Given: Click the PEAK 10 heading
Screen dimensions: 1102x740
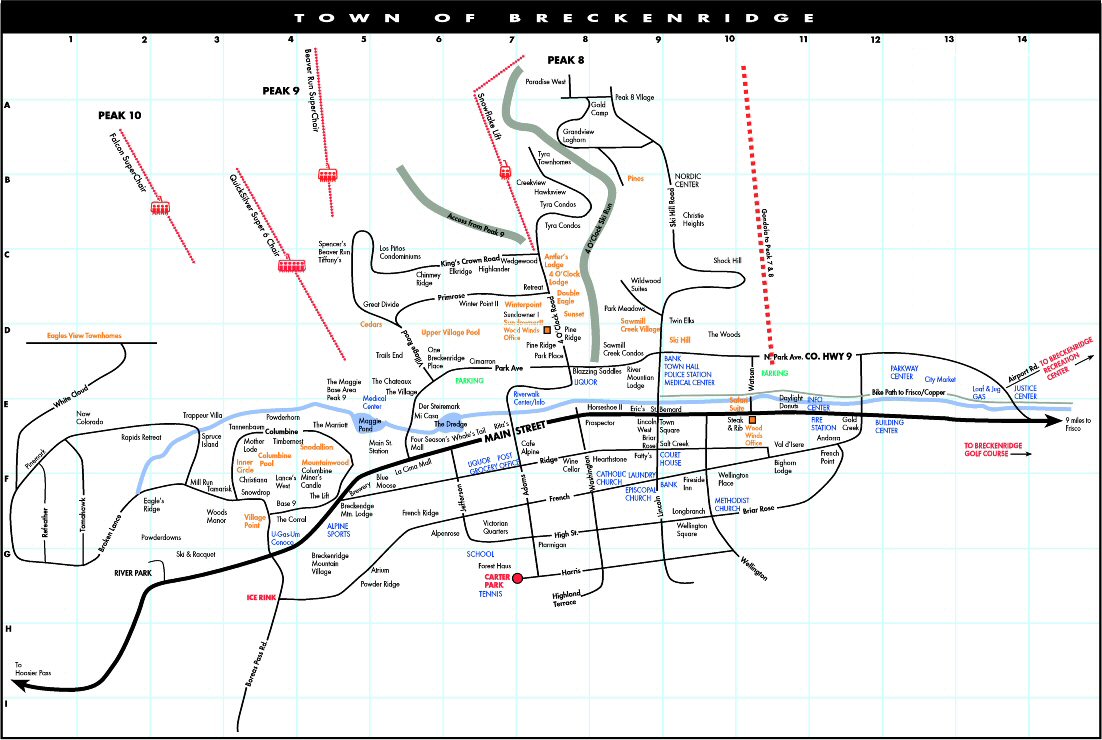Looking at the screenshot, I should pos(119,116).
